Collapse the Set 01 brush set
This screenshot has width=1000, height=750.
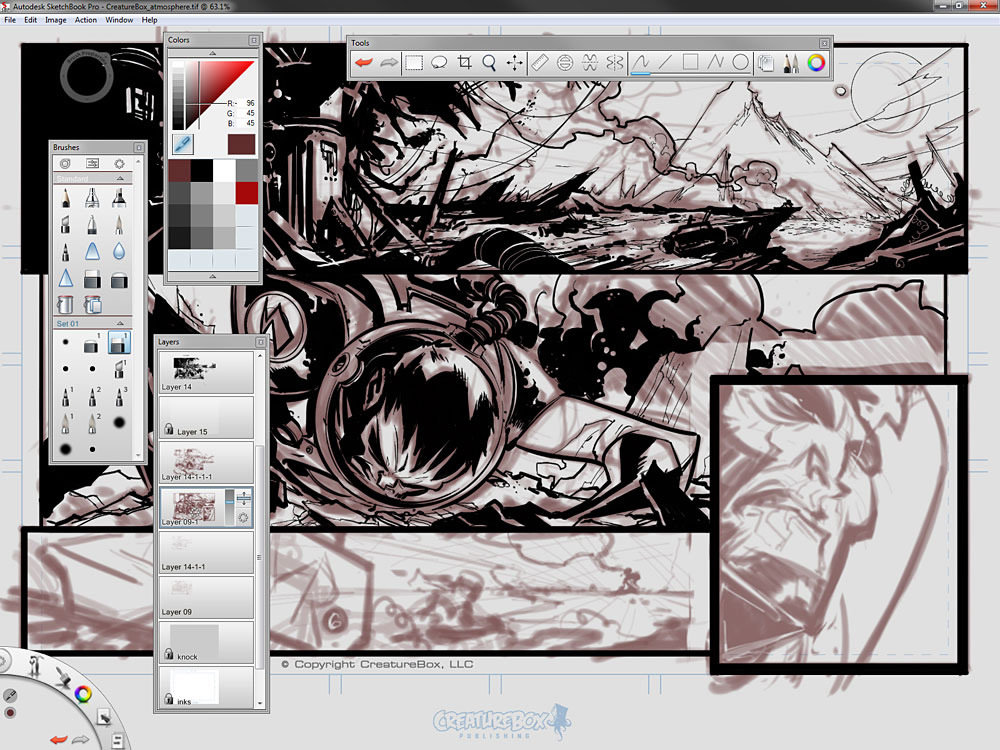120,323
